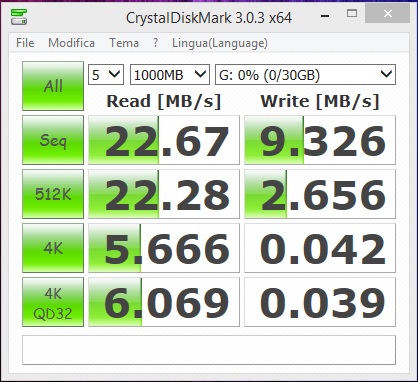Click the 512K write result 2.656
This screenshot has width=418, height=382.
click(320, 194)
